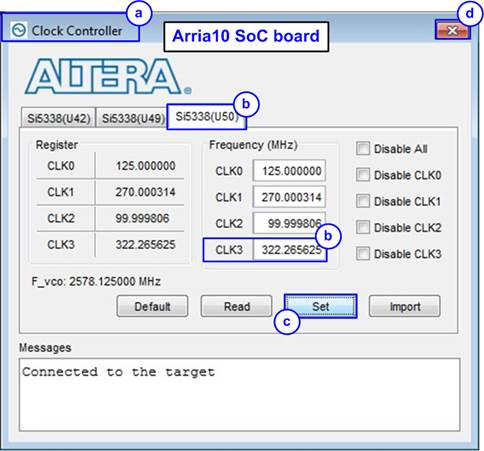
Task: Select the Si5338(U50) tab
Action: [207, 117]
